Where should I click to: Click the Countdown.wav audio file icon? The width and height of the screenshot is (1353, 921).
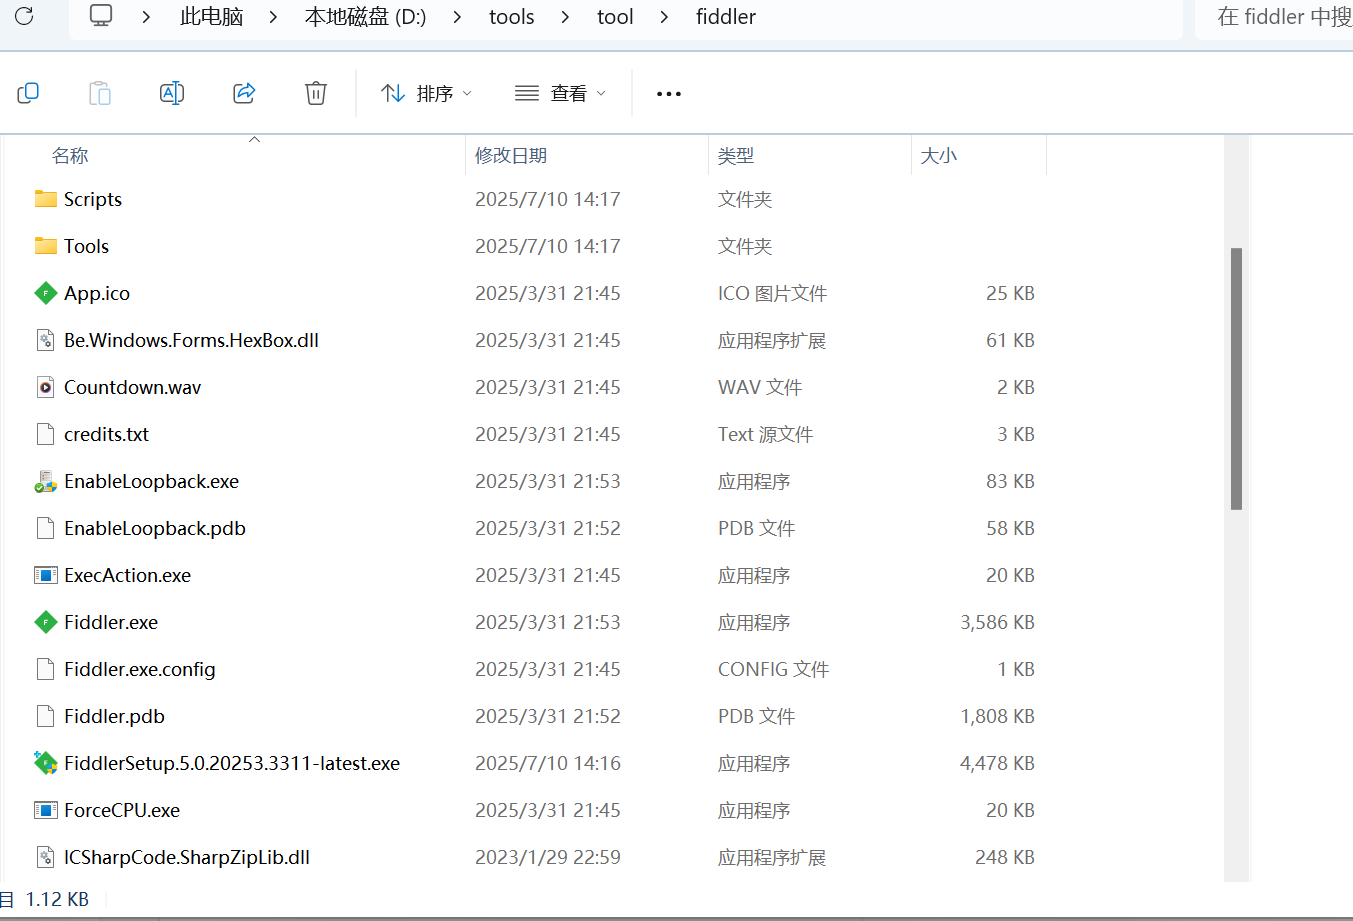pos(45,387)
